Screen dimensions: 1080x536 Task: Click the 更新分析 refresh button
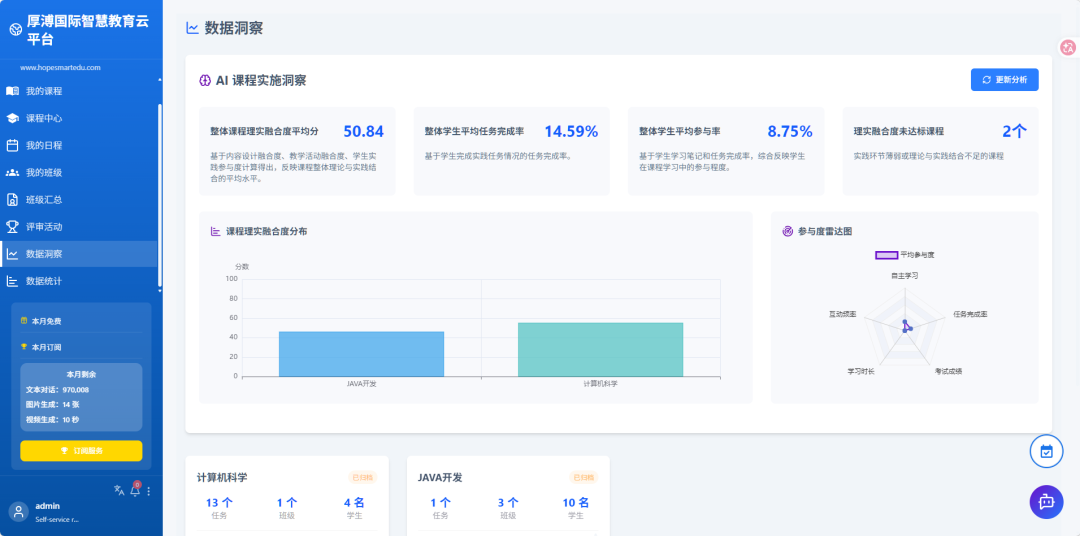(1004, 80)
